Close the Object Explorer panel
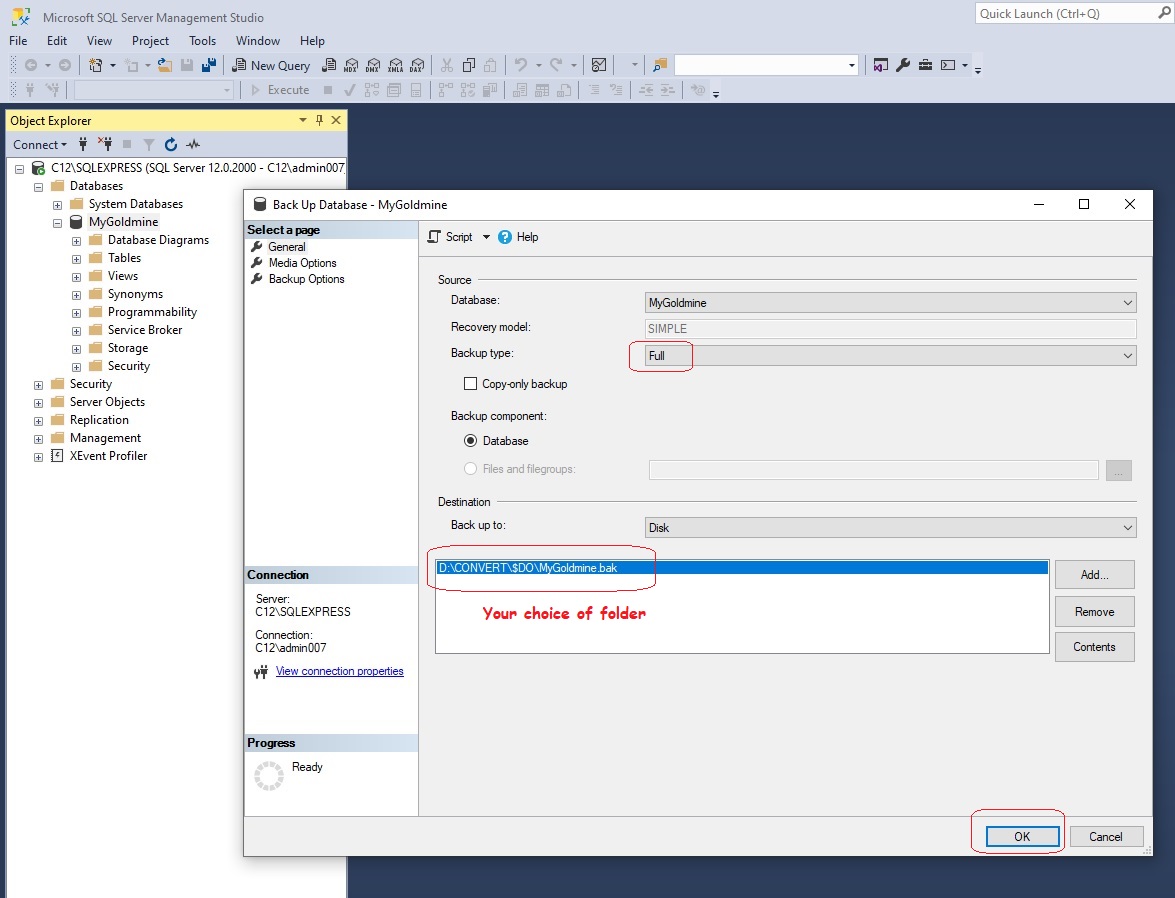 tap(336, 120)
